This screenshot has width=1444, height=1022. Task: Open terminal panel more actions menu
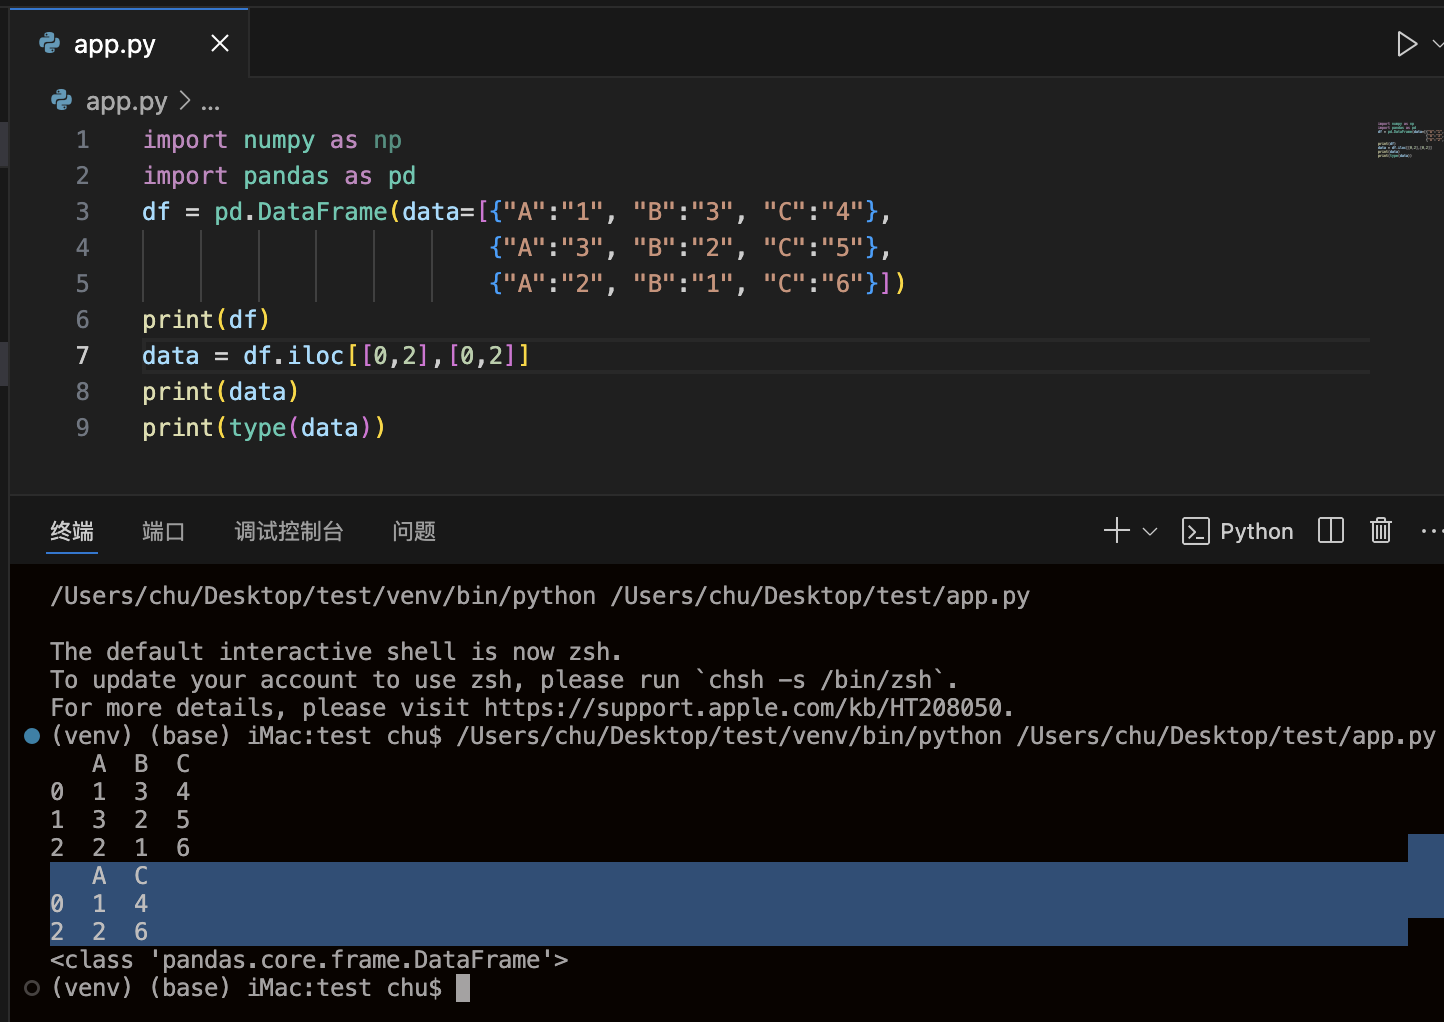click(1430, 531)
